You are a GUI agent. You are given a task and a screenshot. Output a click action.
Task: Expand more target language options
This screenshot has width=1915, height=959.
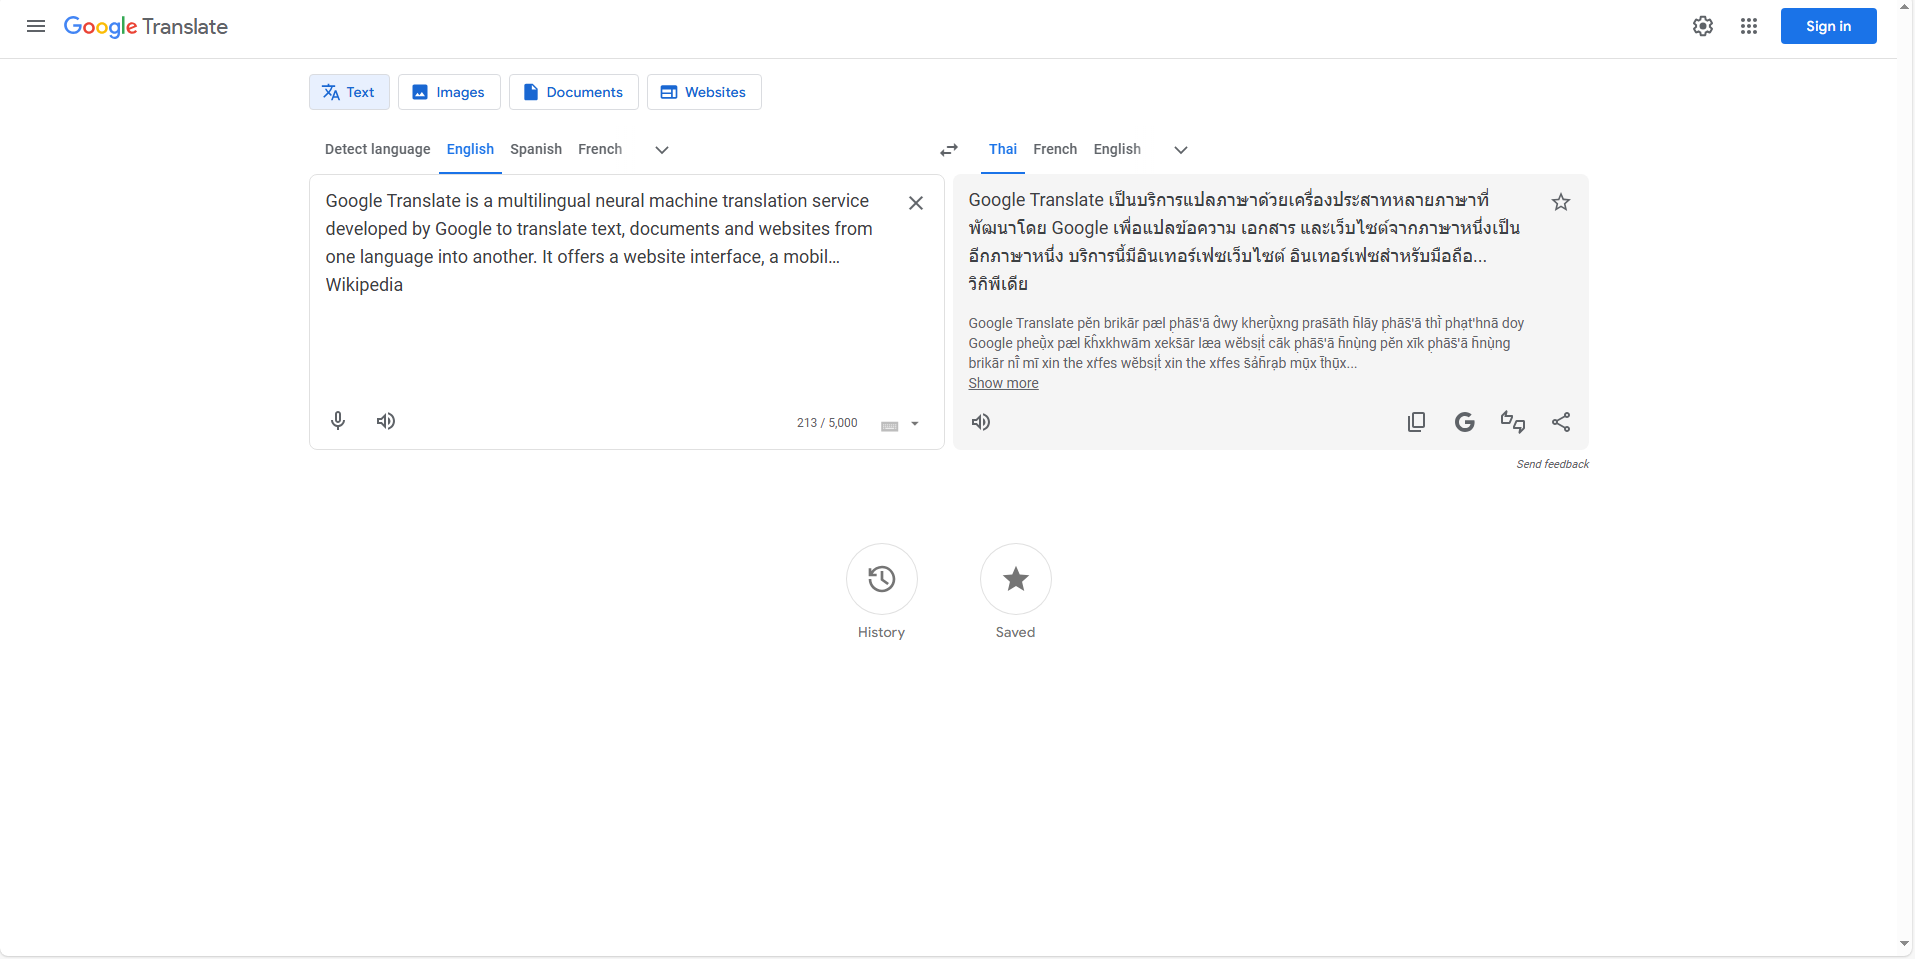click(1179, 149)
